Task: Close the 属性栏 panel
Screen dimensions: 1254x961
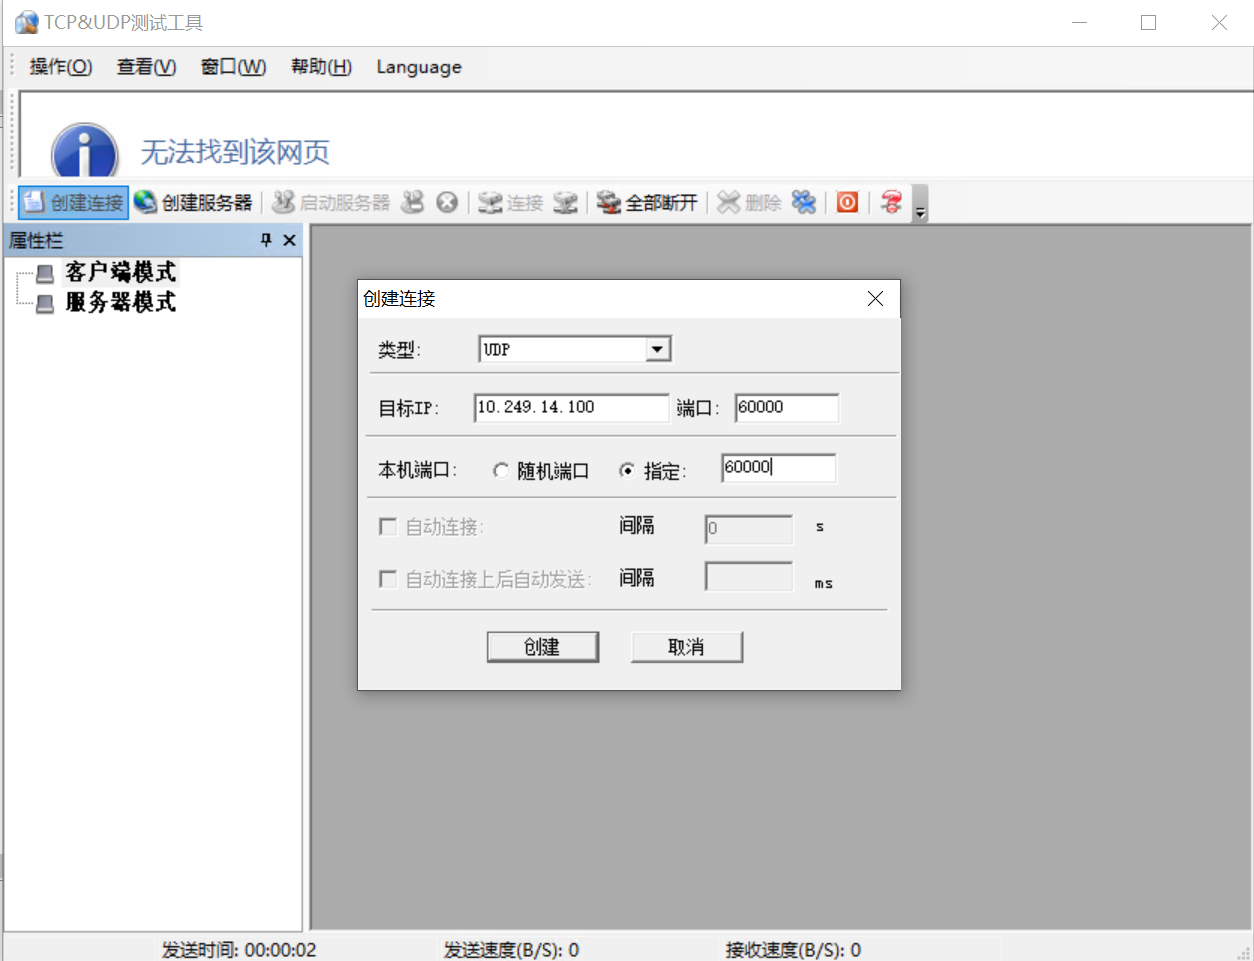Action: coord(289,240)
